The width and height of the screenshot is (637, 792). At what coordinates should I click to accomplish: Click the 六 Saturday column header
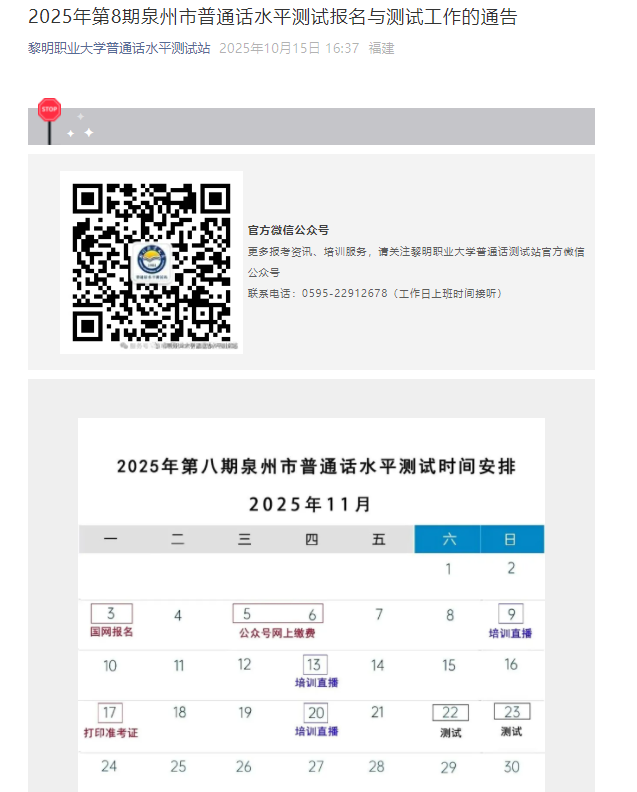click(x=448, y=540)
